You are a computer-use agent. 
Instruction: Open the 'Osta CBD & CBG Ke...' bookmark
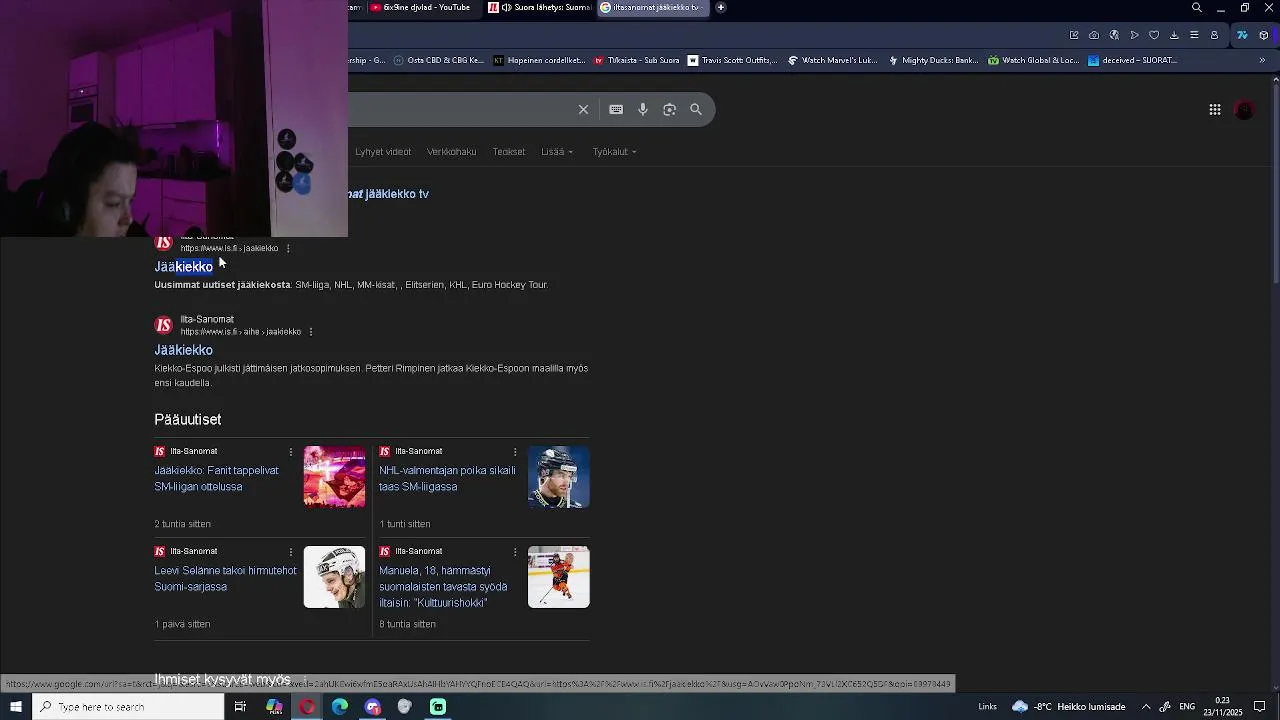click(x=439, y=60)
